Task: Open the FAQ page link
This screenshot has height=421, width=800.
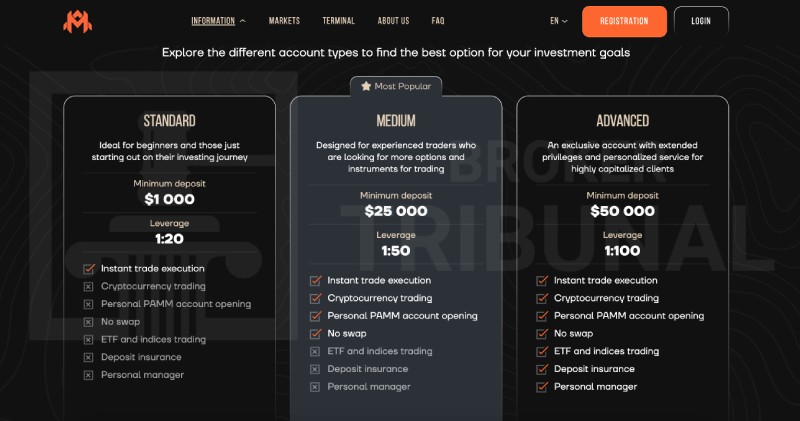Action: pyautogui.click(x=438, y=21)
